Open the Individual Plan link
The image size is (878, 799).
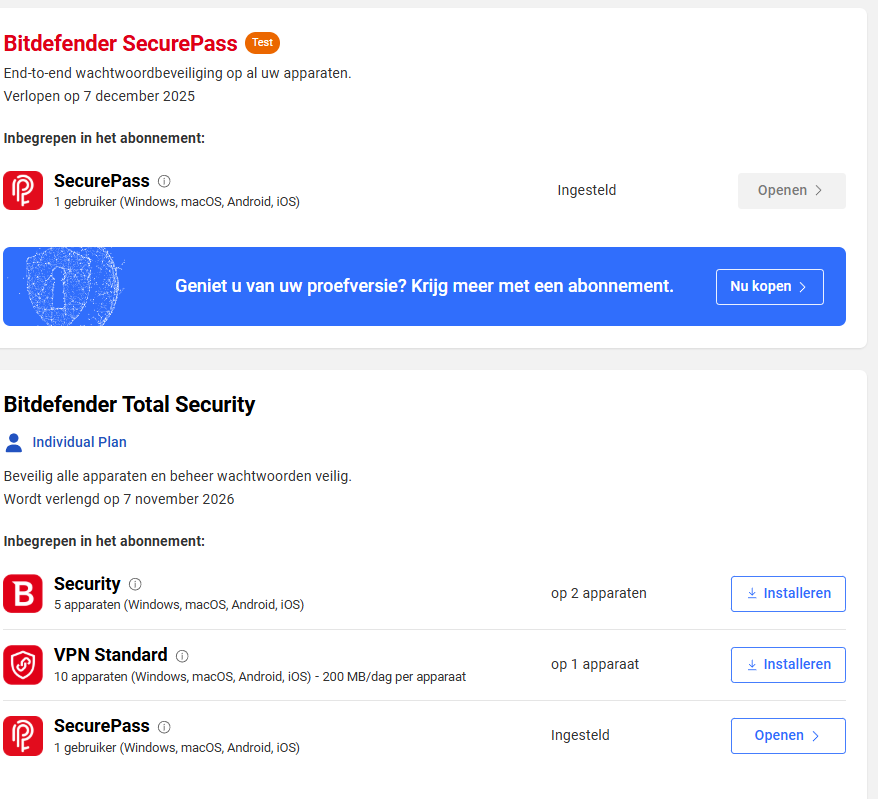point(79,442)
